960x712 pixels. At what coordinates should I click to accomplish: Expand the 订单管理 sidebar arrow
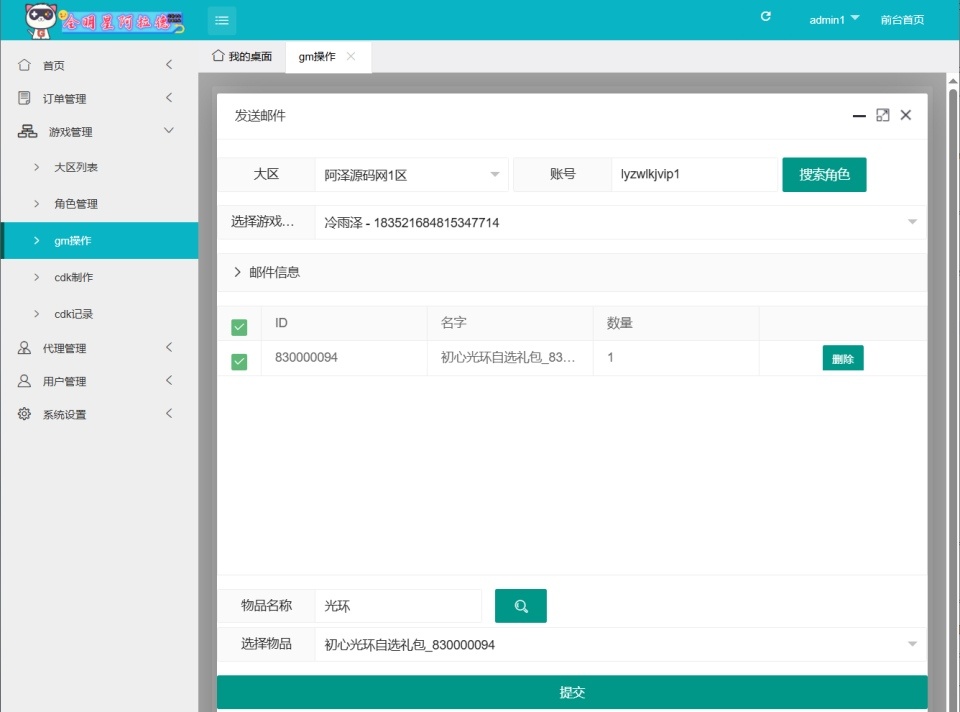pyautogui.click(x=169, y=97)
